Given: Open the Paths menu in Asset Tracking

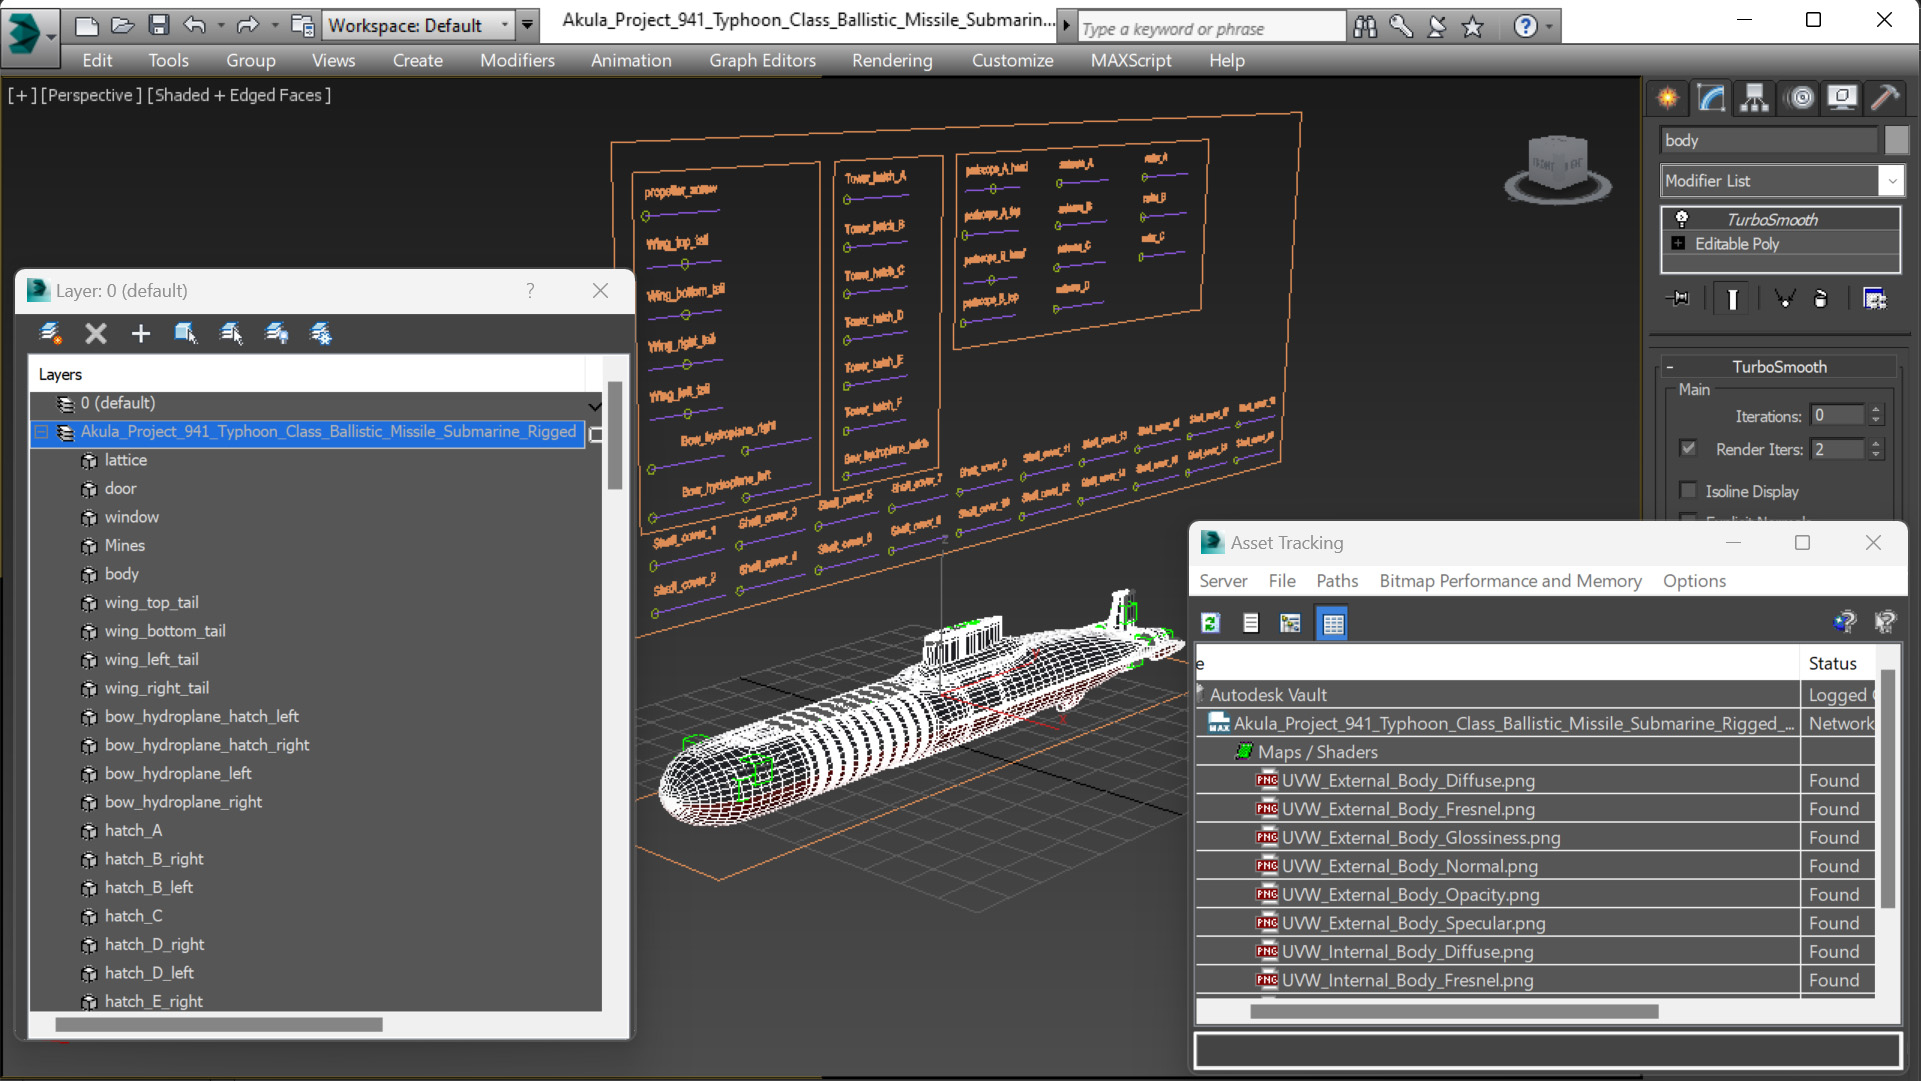Looking at the screenshot, I should 1337,581.
